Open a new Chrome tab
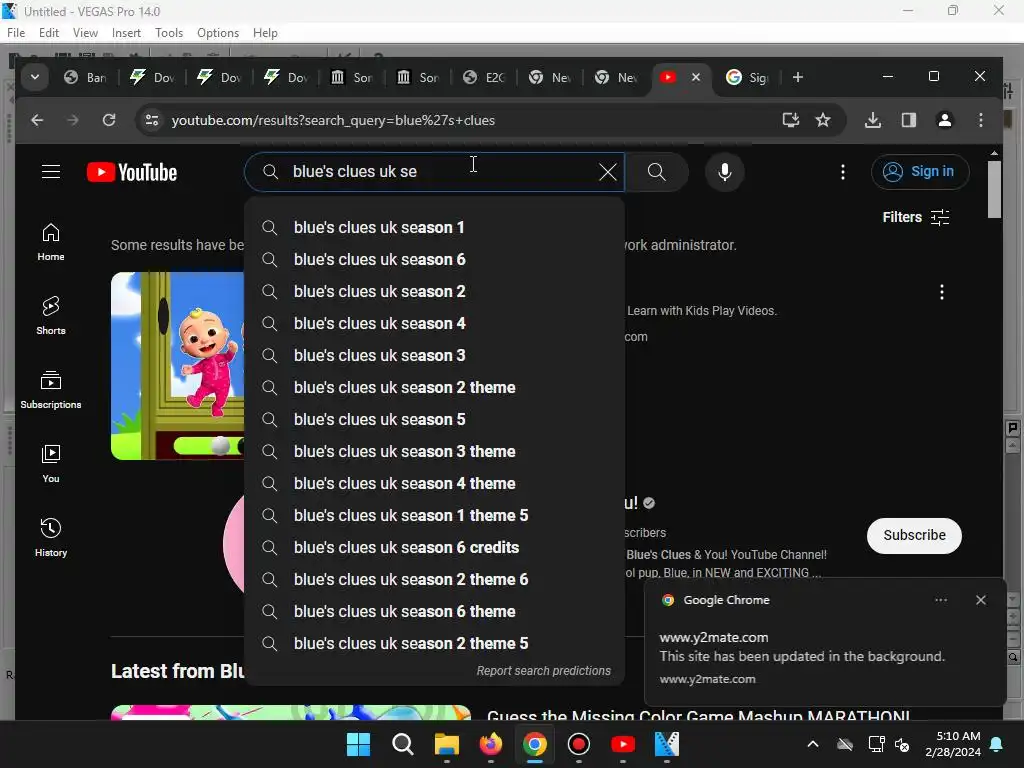The height and width of the screenshot is (768, 1024). 797,78
